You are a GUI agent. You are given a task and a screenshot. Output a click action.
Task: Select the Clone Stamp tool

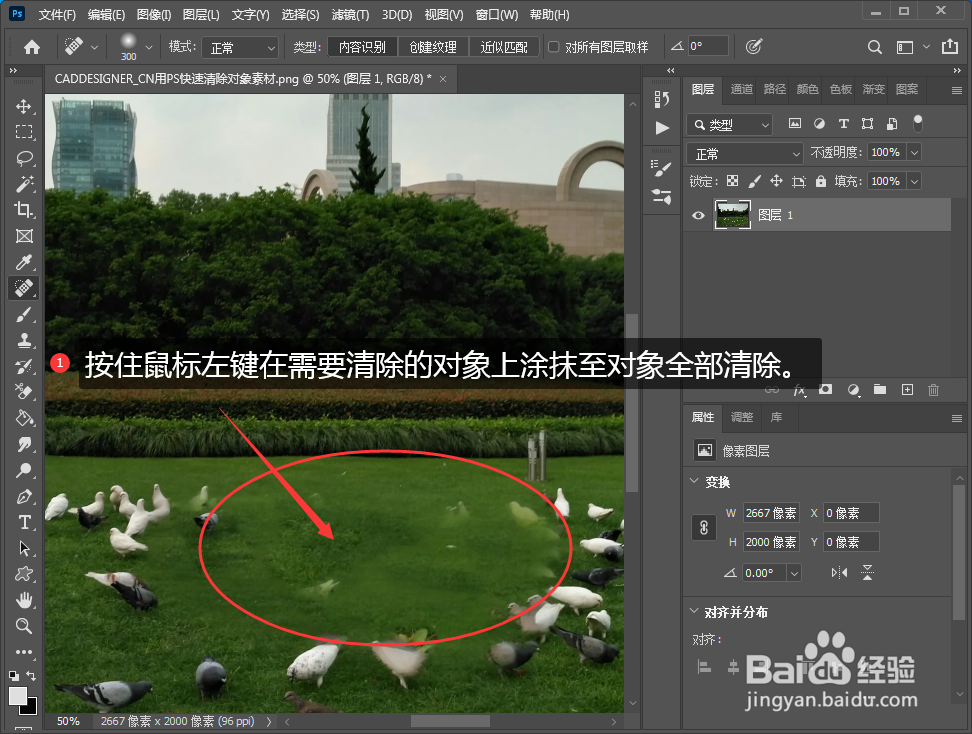pos(24,340)
